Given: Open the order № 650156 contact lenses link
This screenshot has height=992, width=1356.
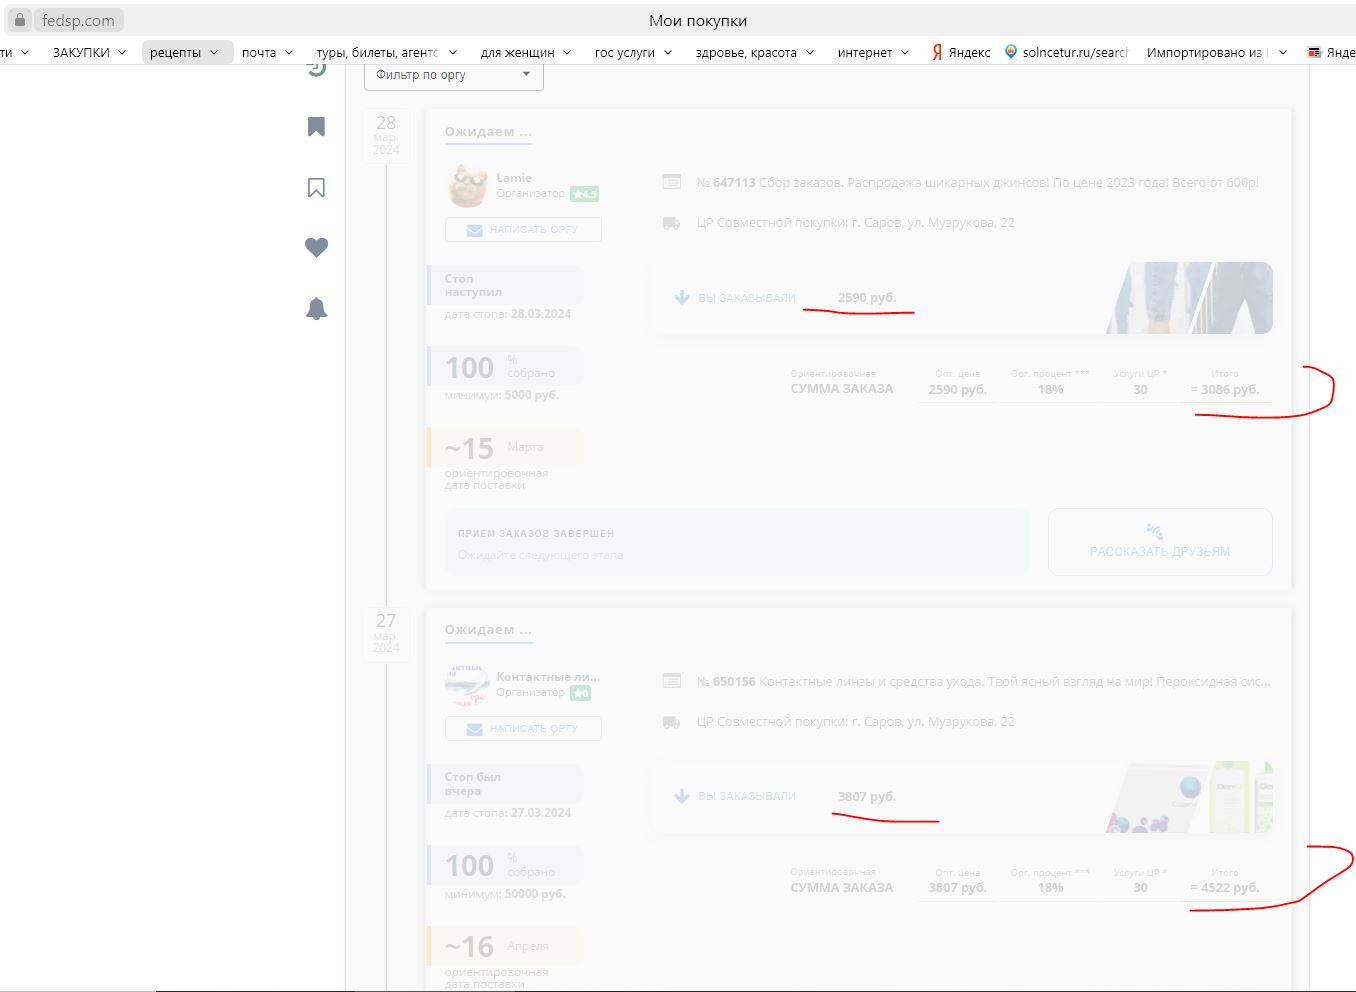Looking at the screenshot, I should tap(984, 682).
